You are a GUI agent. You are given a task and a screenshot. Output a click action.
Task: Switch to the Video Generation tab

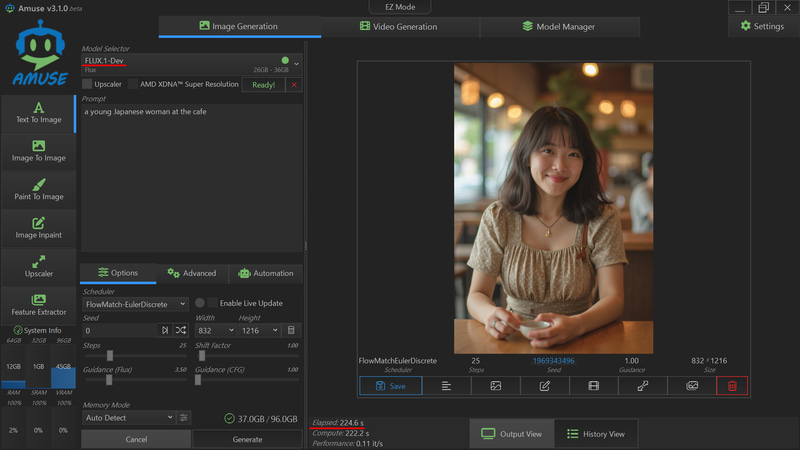tap(400, 26)
